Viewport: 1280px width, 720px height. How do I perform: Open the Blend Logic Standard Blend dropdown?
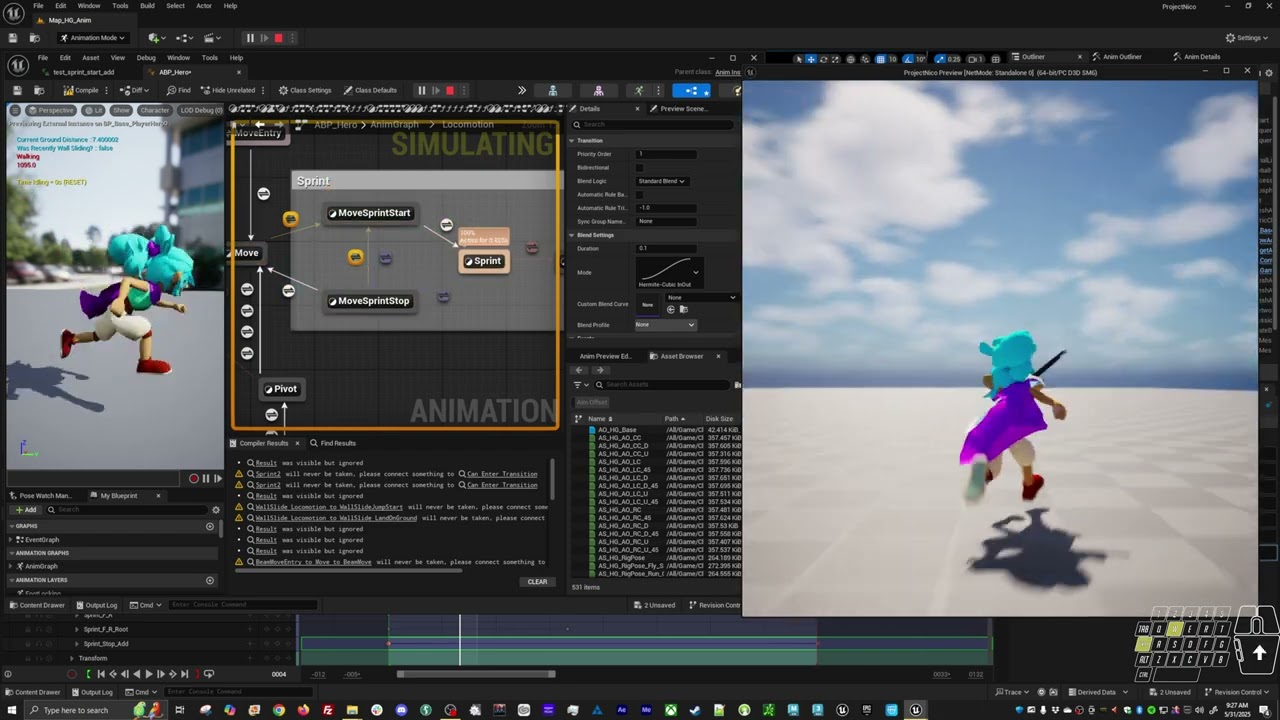coord(661,181)
